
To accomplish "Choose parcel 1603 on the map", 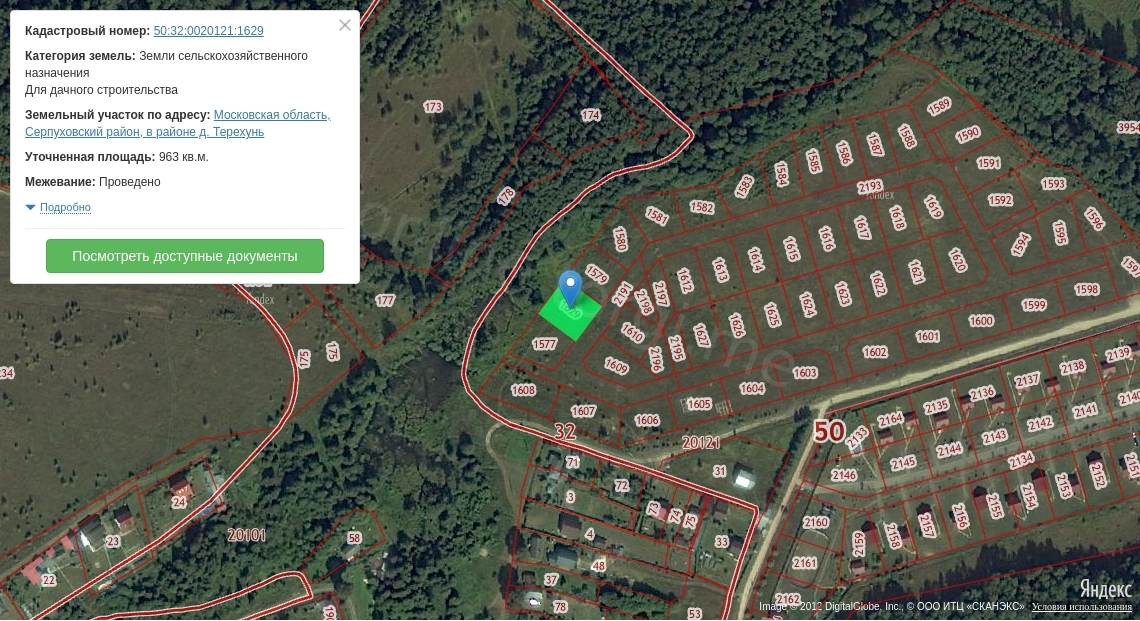I will pos(805,373).
